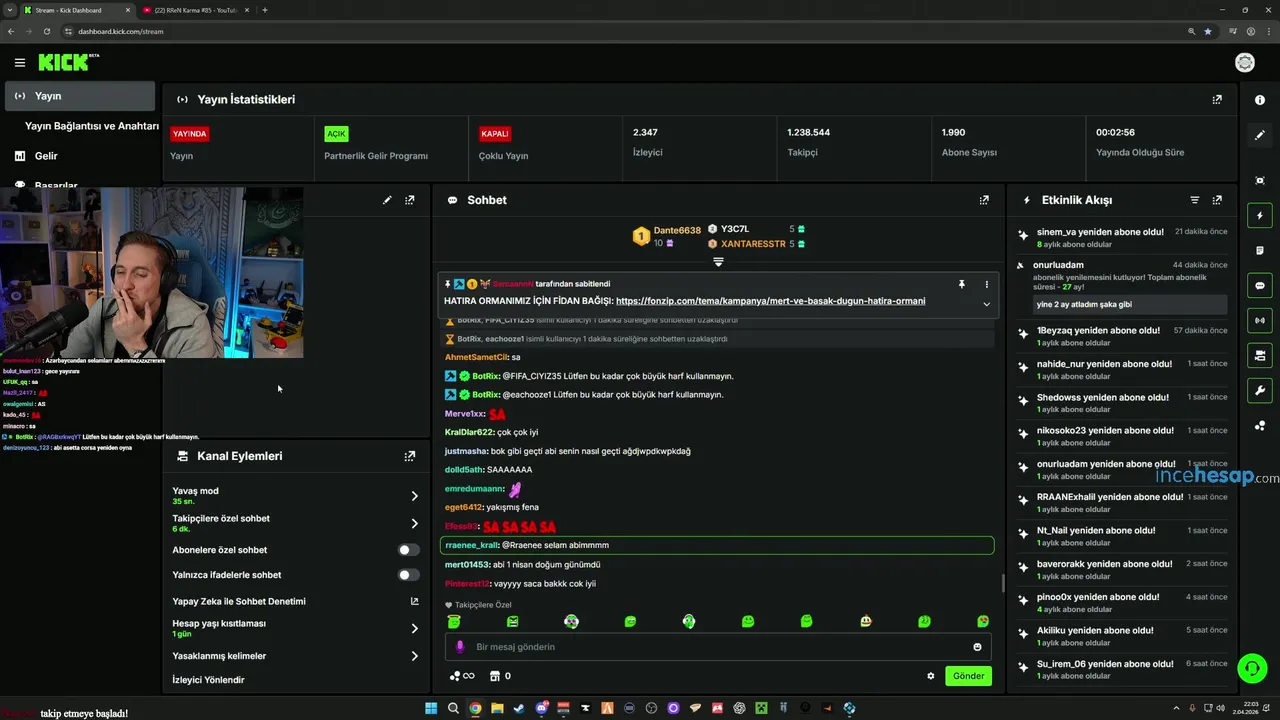The width and height of the screenshot is (1280, 720).
Task: Pop out the Yayın İstatistikleri panel
Action: (x=1217, y=100)
